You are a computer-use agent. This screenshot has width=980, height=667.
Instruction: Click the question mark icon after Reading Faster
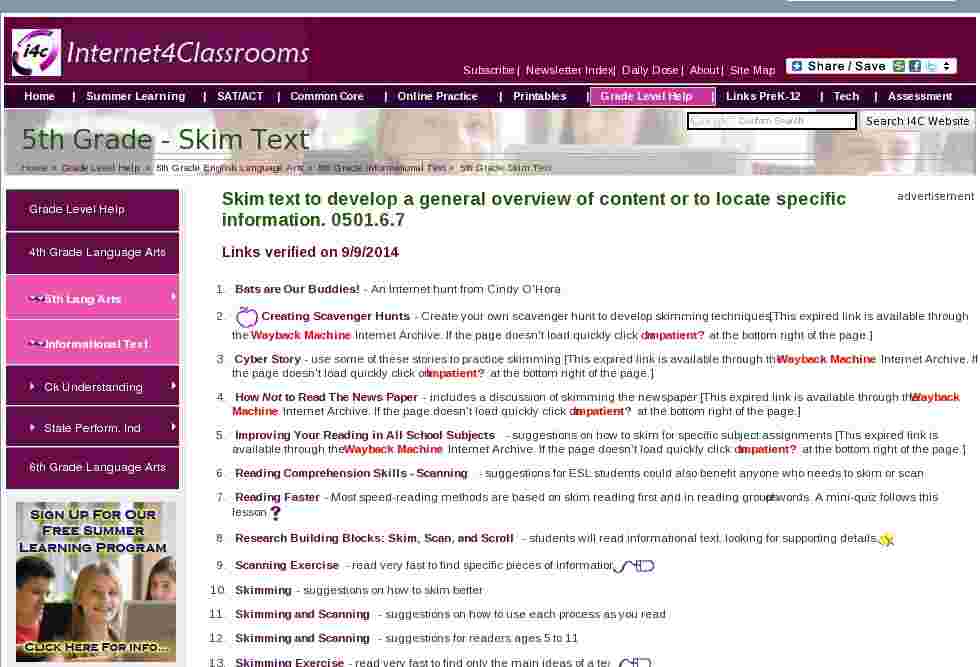(x=275, y=513)
